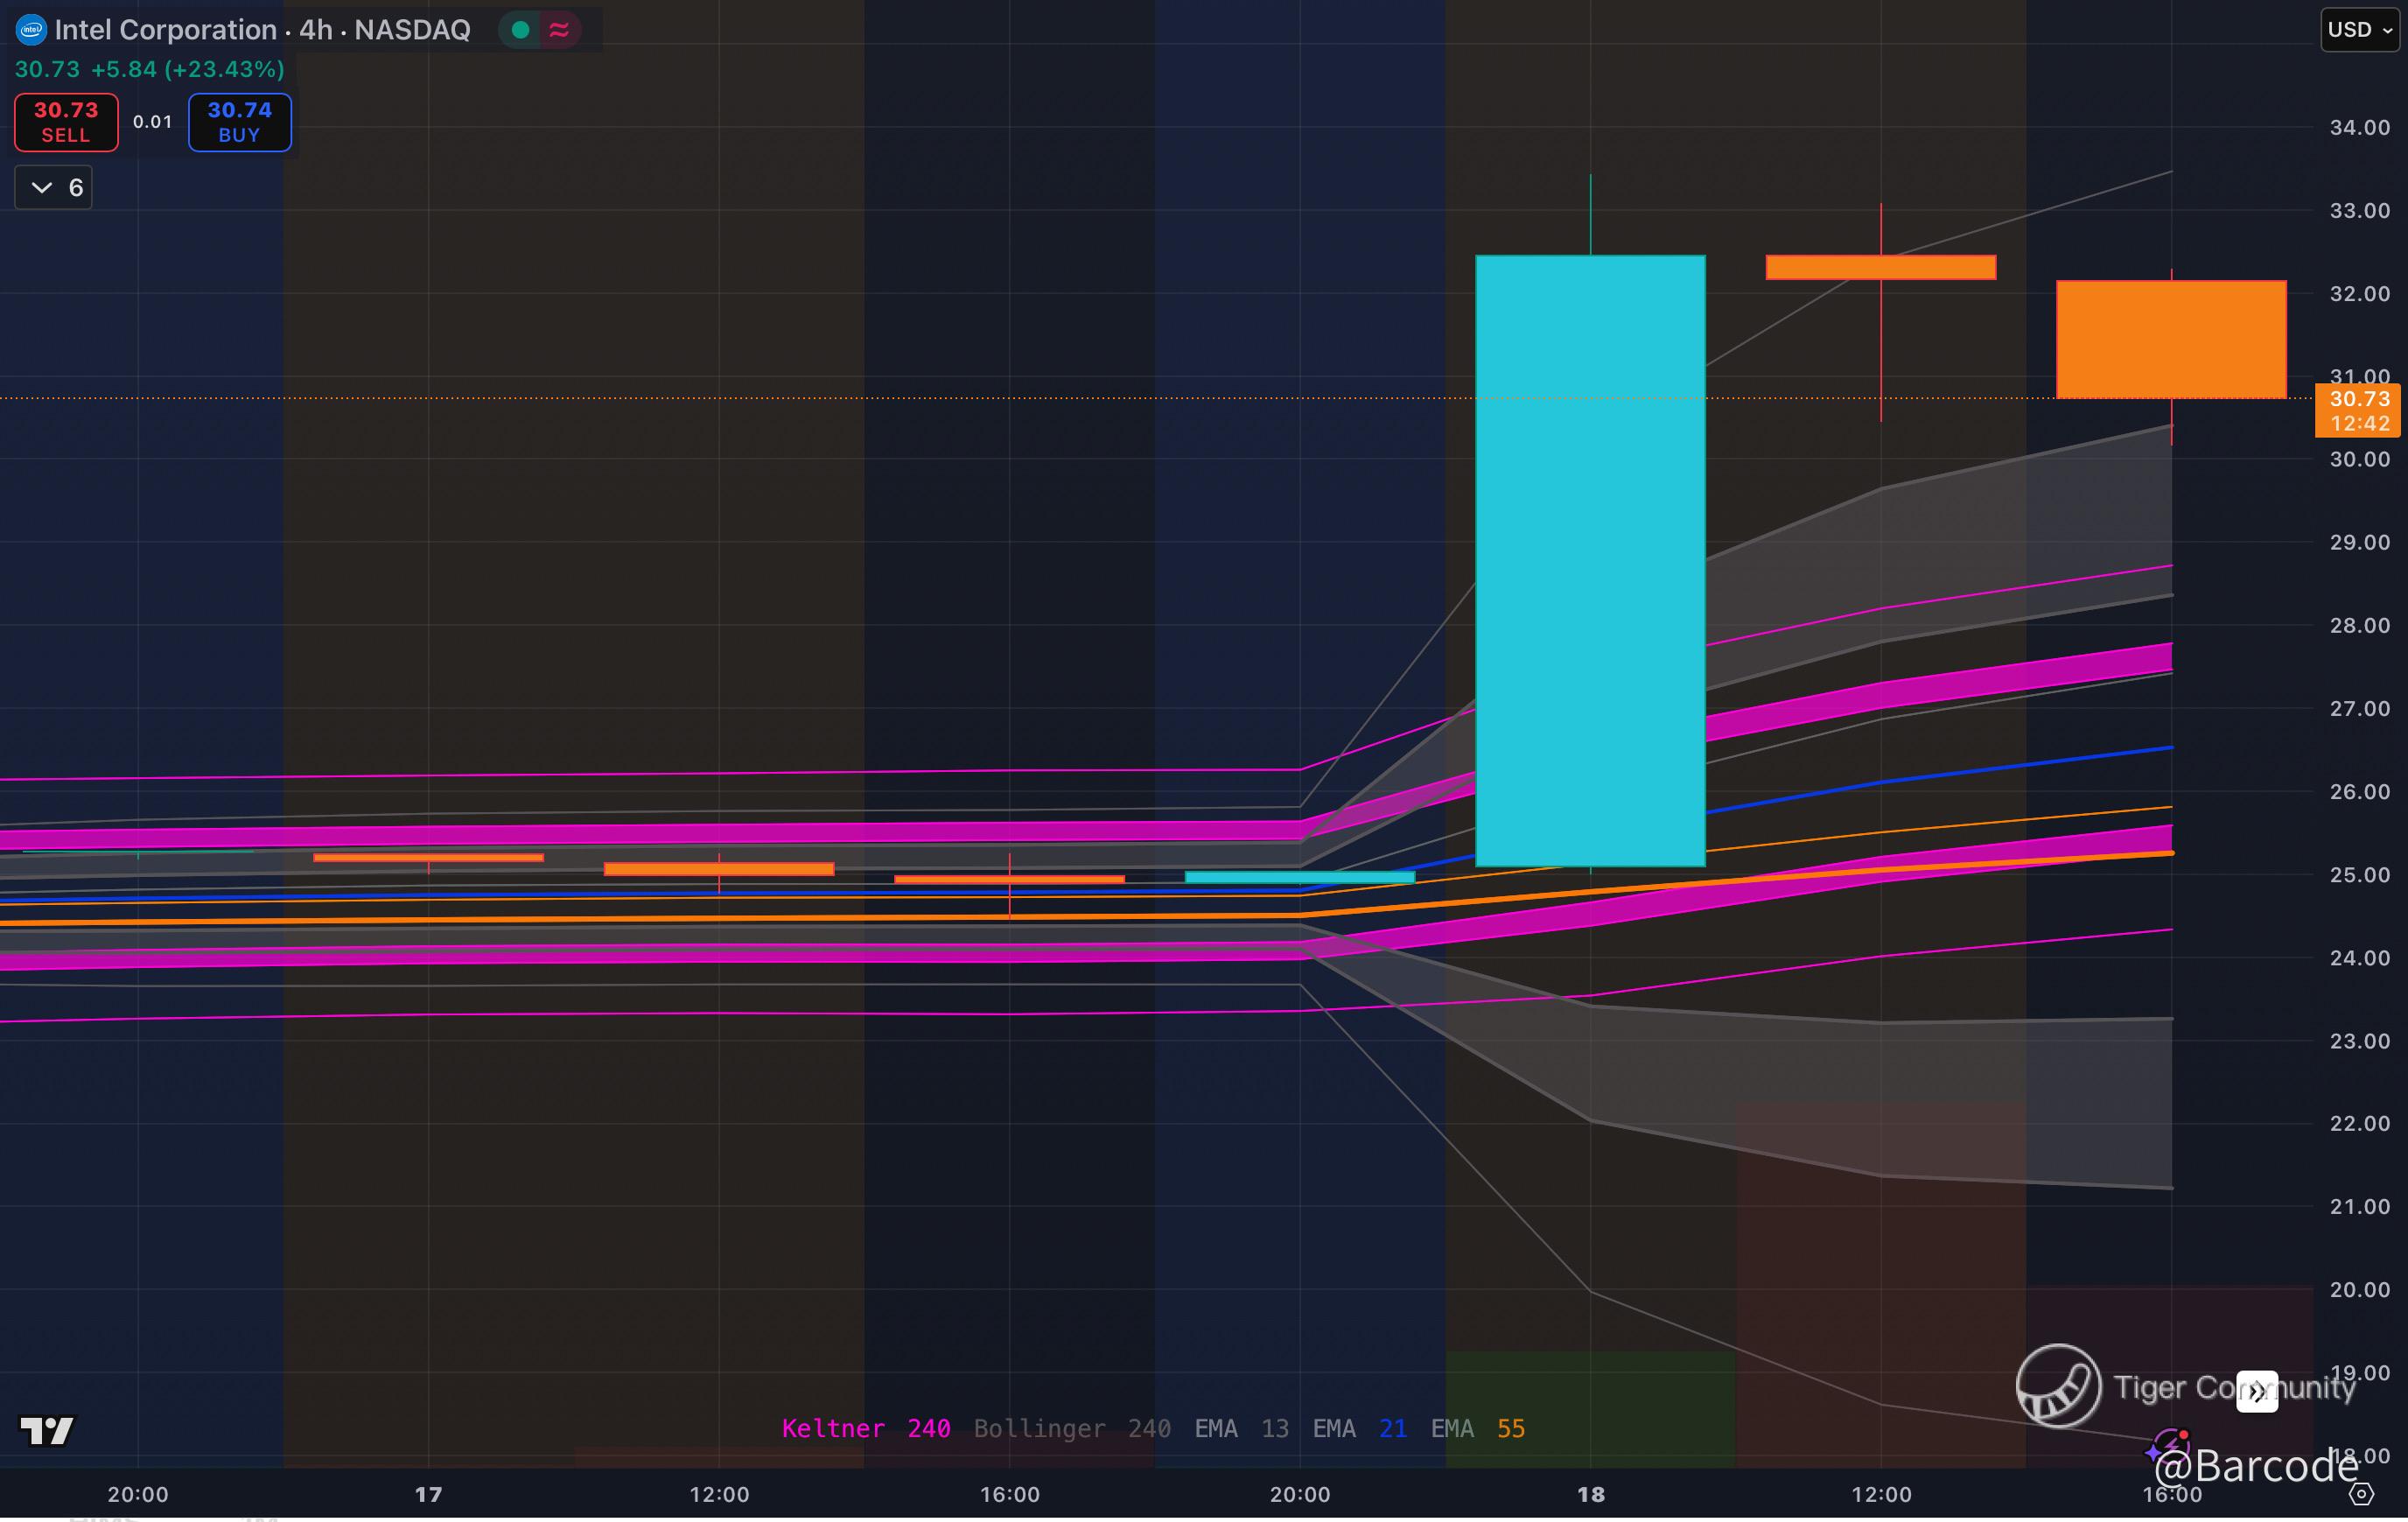Click the orange 30.73 current price label
This screenshot has height=1522, width=2408.
coord(2359,399)
